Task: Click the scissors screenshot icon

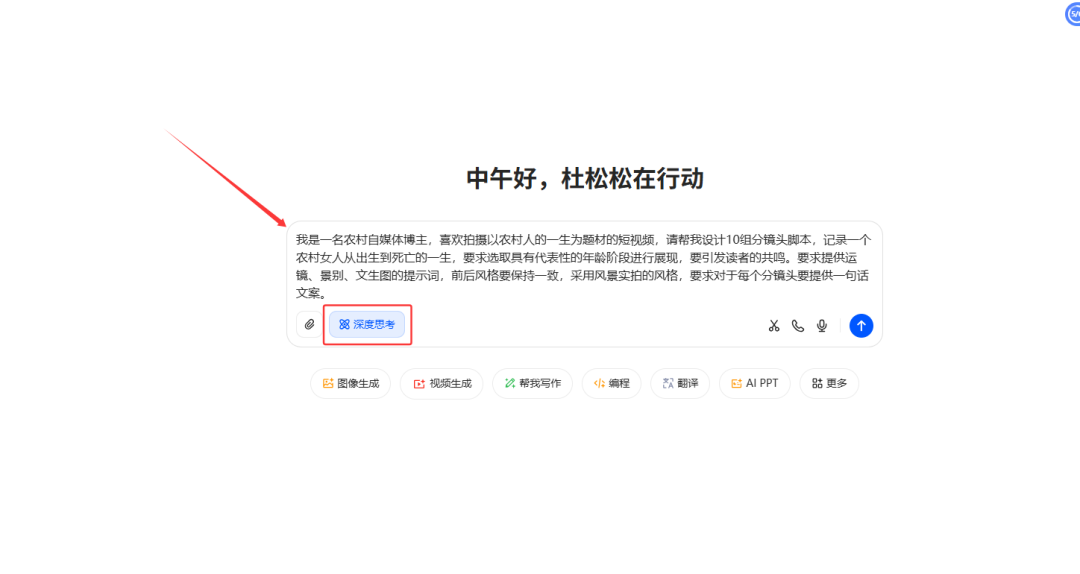Action: tap(774, 326)
